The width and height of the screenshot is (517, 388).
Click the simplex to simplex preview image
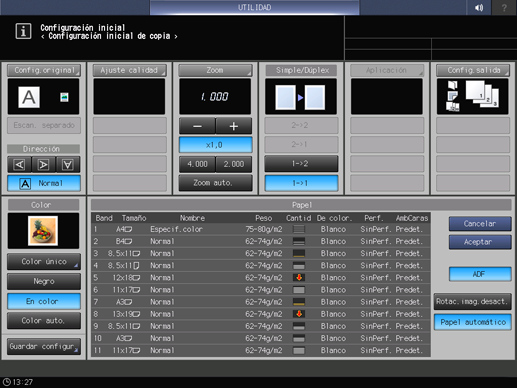300,97
